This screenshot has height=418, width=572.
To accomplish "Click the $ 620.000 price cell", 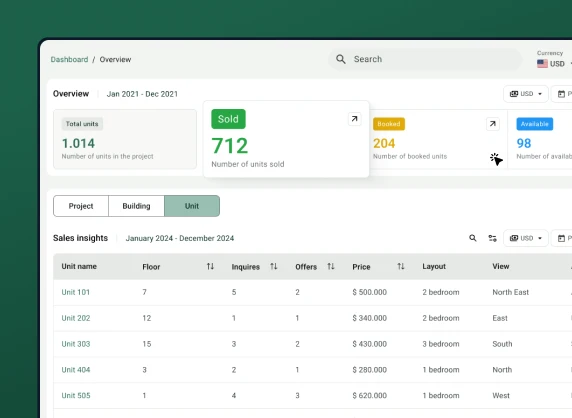I will click(370, 396).
